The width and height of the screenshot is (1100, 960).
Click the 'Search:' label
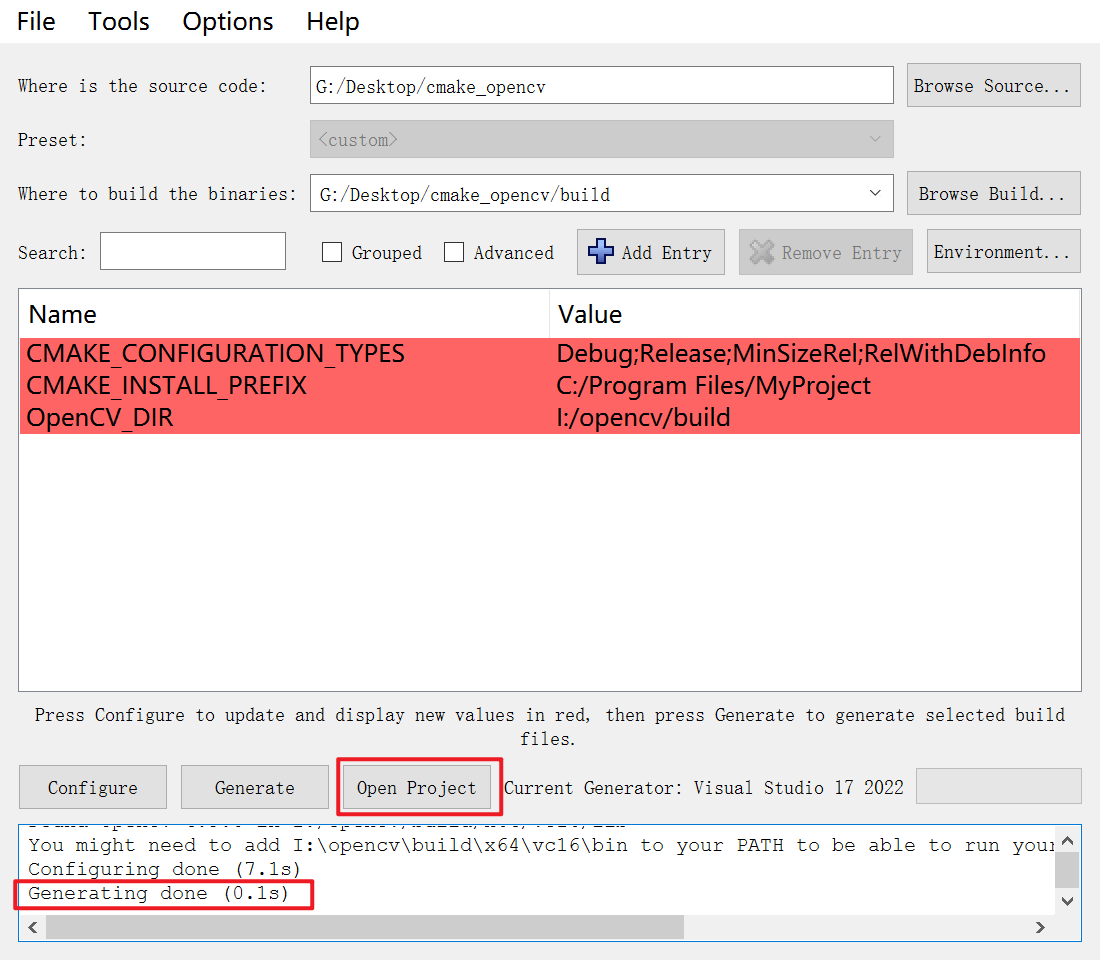click(x=52, y=252)
